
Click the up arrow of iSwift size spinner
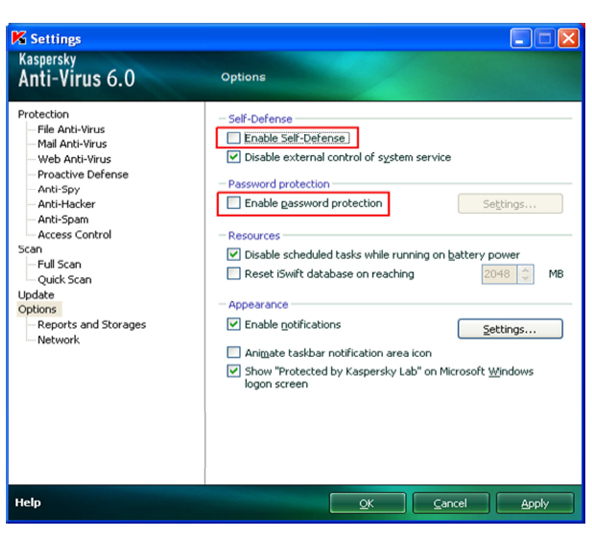point(525,270)
